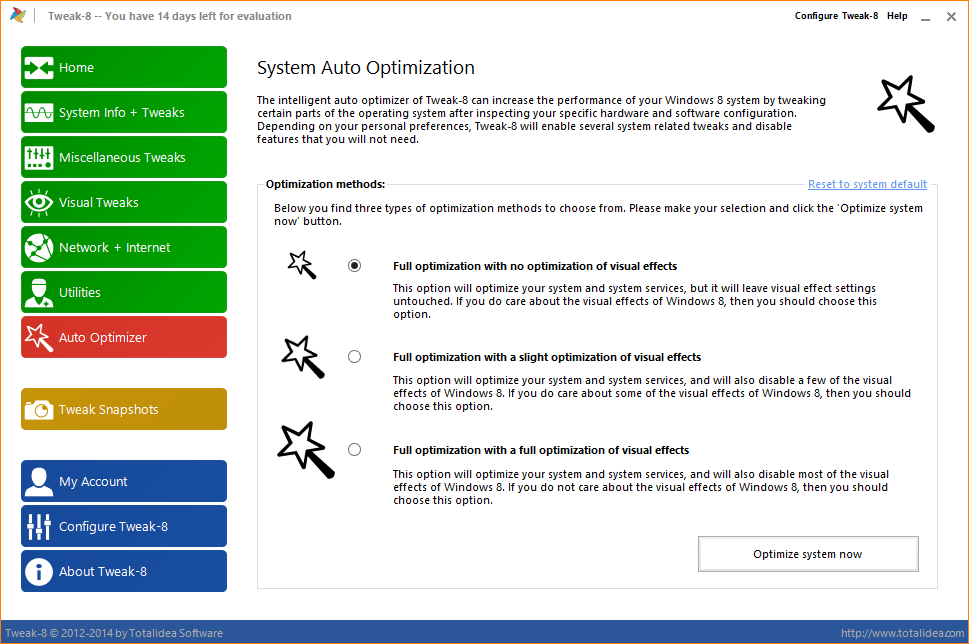Click the wand icon beside full visual optimization option

[x=306, y=450]
